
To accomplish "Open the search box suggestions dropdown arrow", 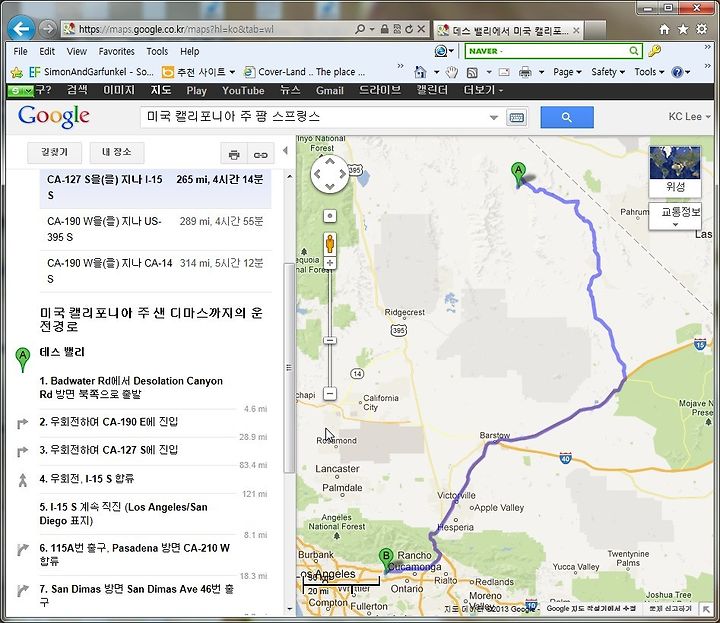I will click(x=494, y=118).
